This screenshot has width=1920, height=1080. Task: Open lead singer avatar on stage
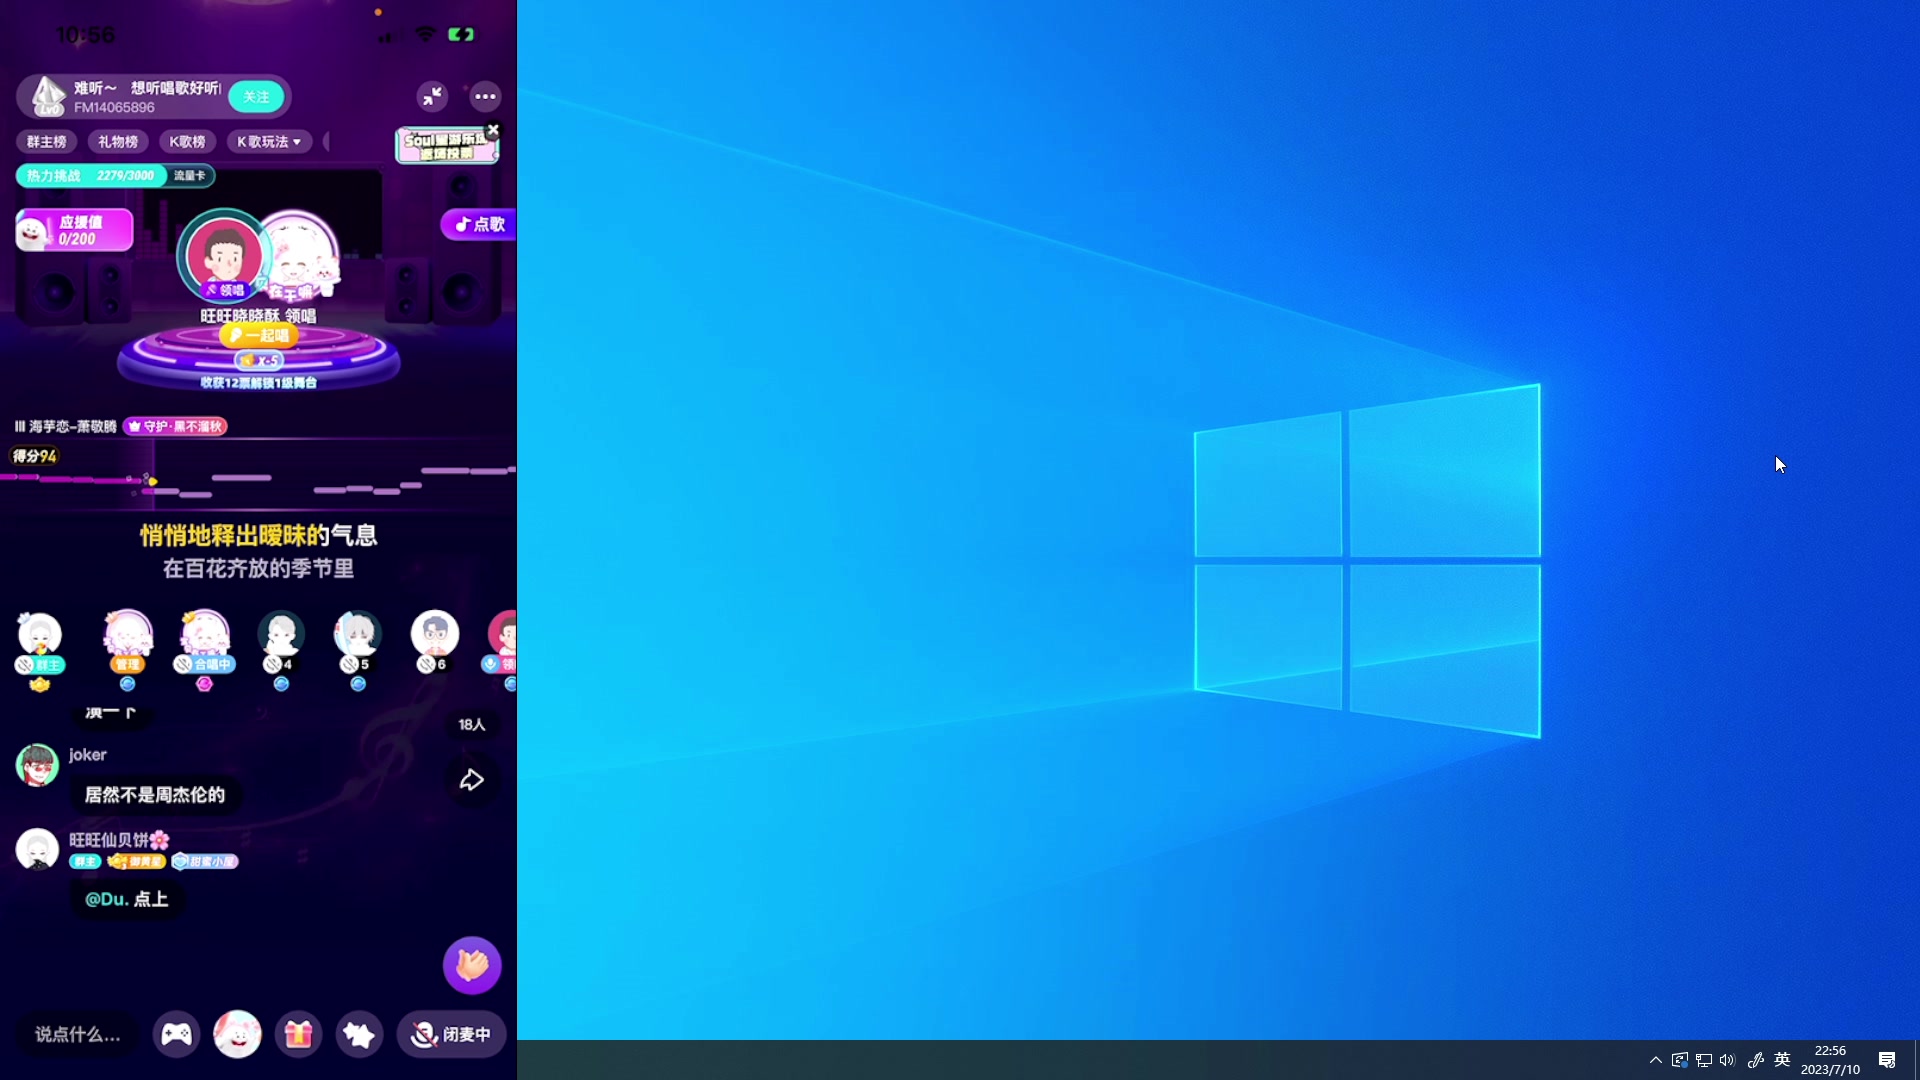click(224, 254)
